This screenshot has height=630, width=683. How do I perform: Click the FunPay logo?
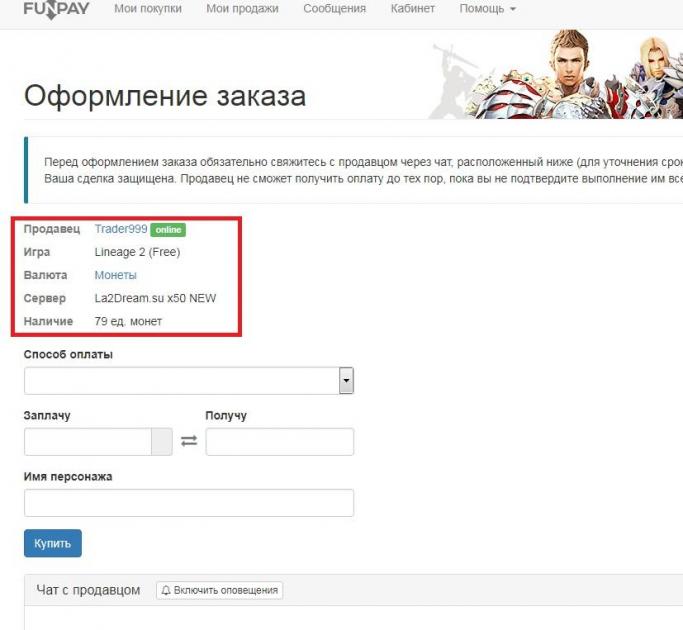56,10
